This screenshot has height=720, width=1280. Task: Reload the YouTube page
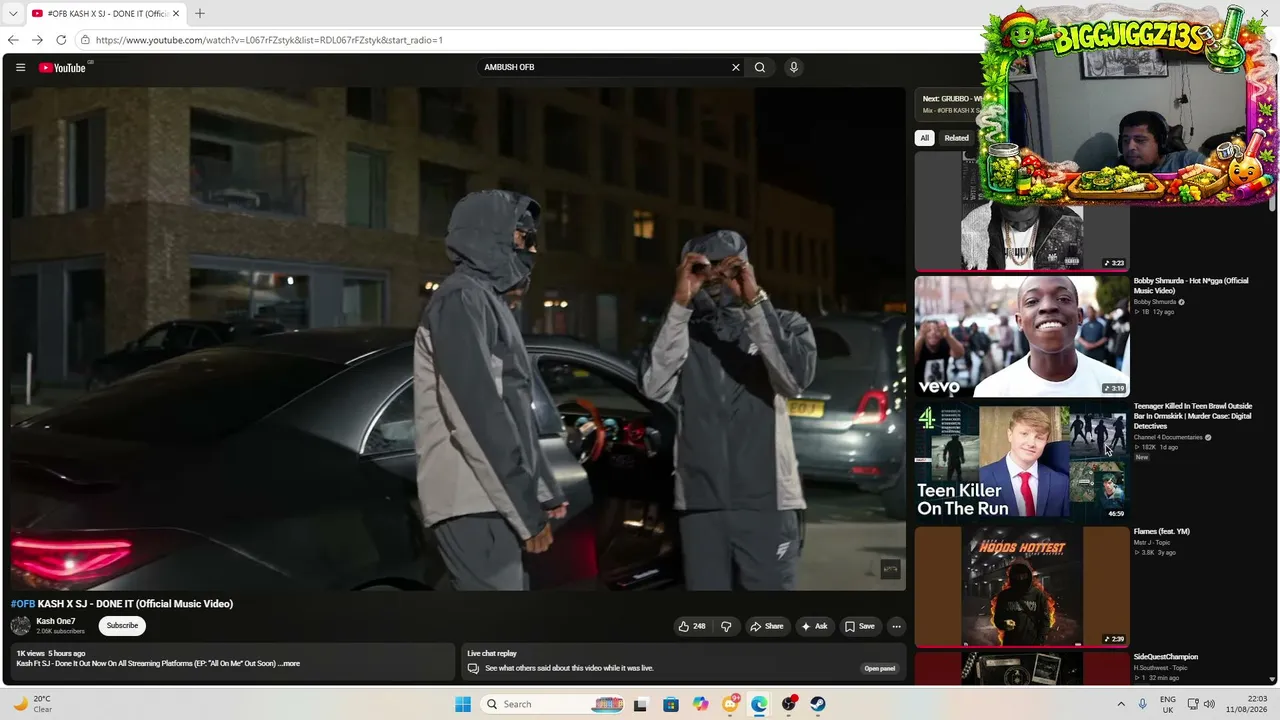[61, 40]
